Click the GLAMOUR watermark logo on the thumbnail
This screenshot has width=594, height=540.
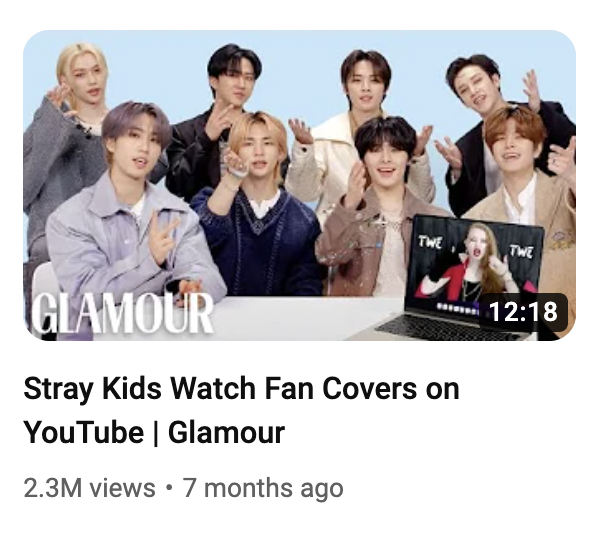pyautogui.click(x=122, y=314)
